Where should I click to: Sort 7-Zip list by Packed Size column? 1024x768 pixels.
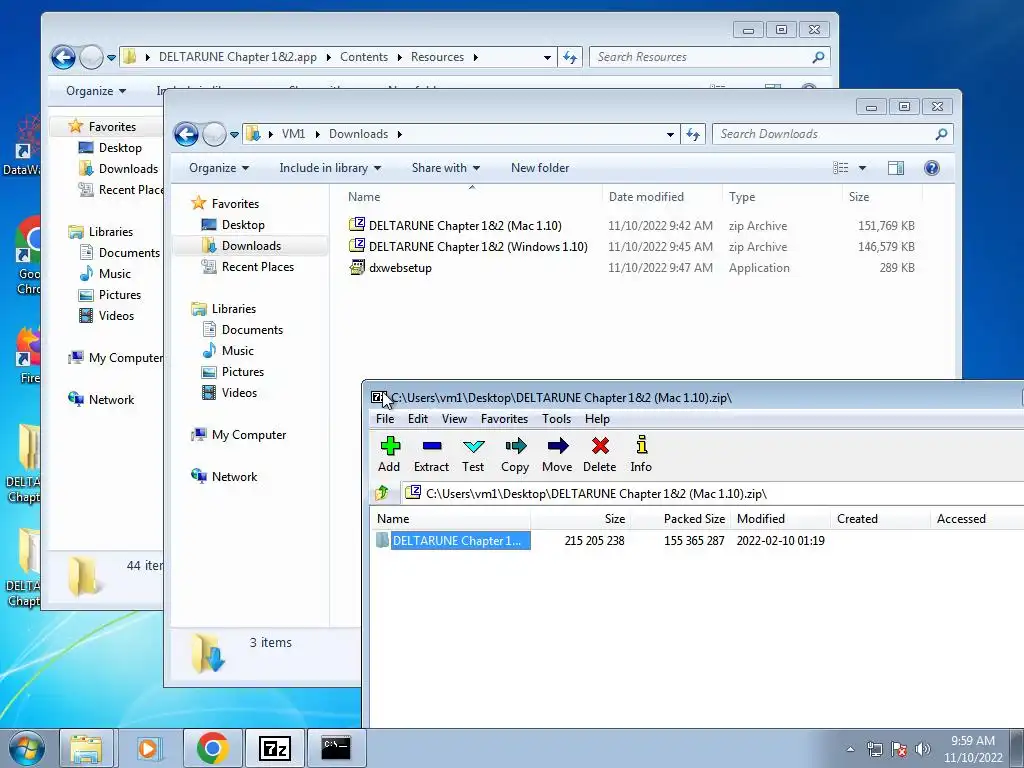[x=694, y=519]
